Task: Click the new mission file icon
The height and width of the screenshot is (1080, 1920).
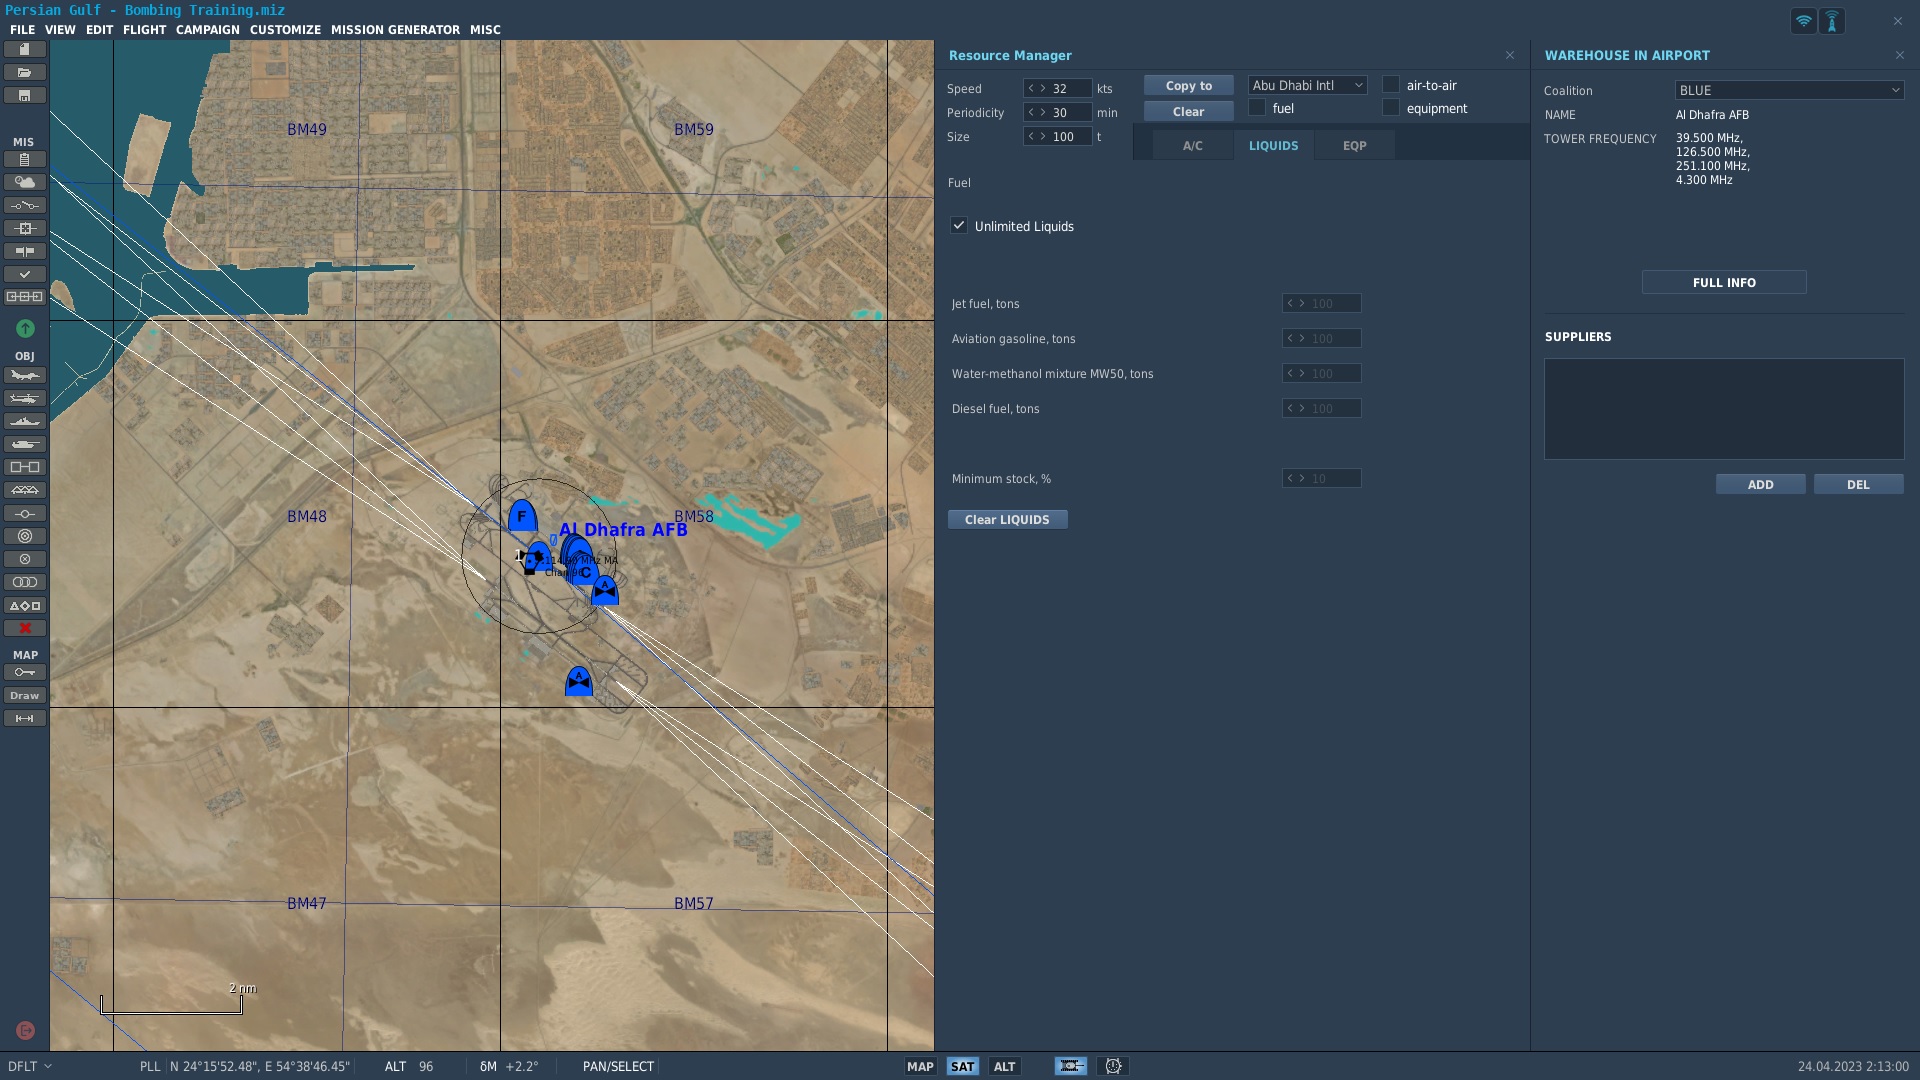Action: coord(25,49)
